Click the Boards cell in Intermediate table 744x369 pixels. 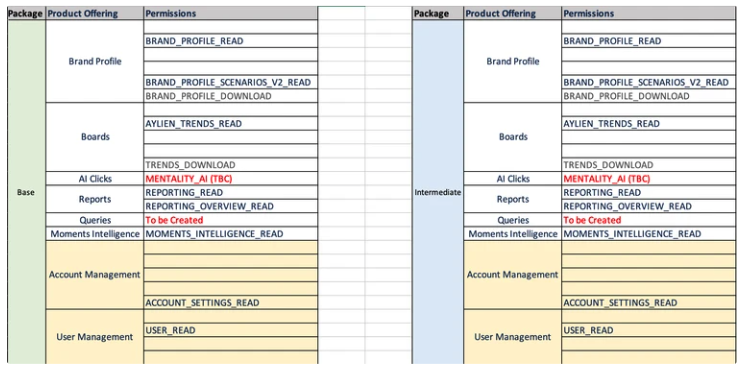point(513,137)
